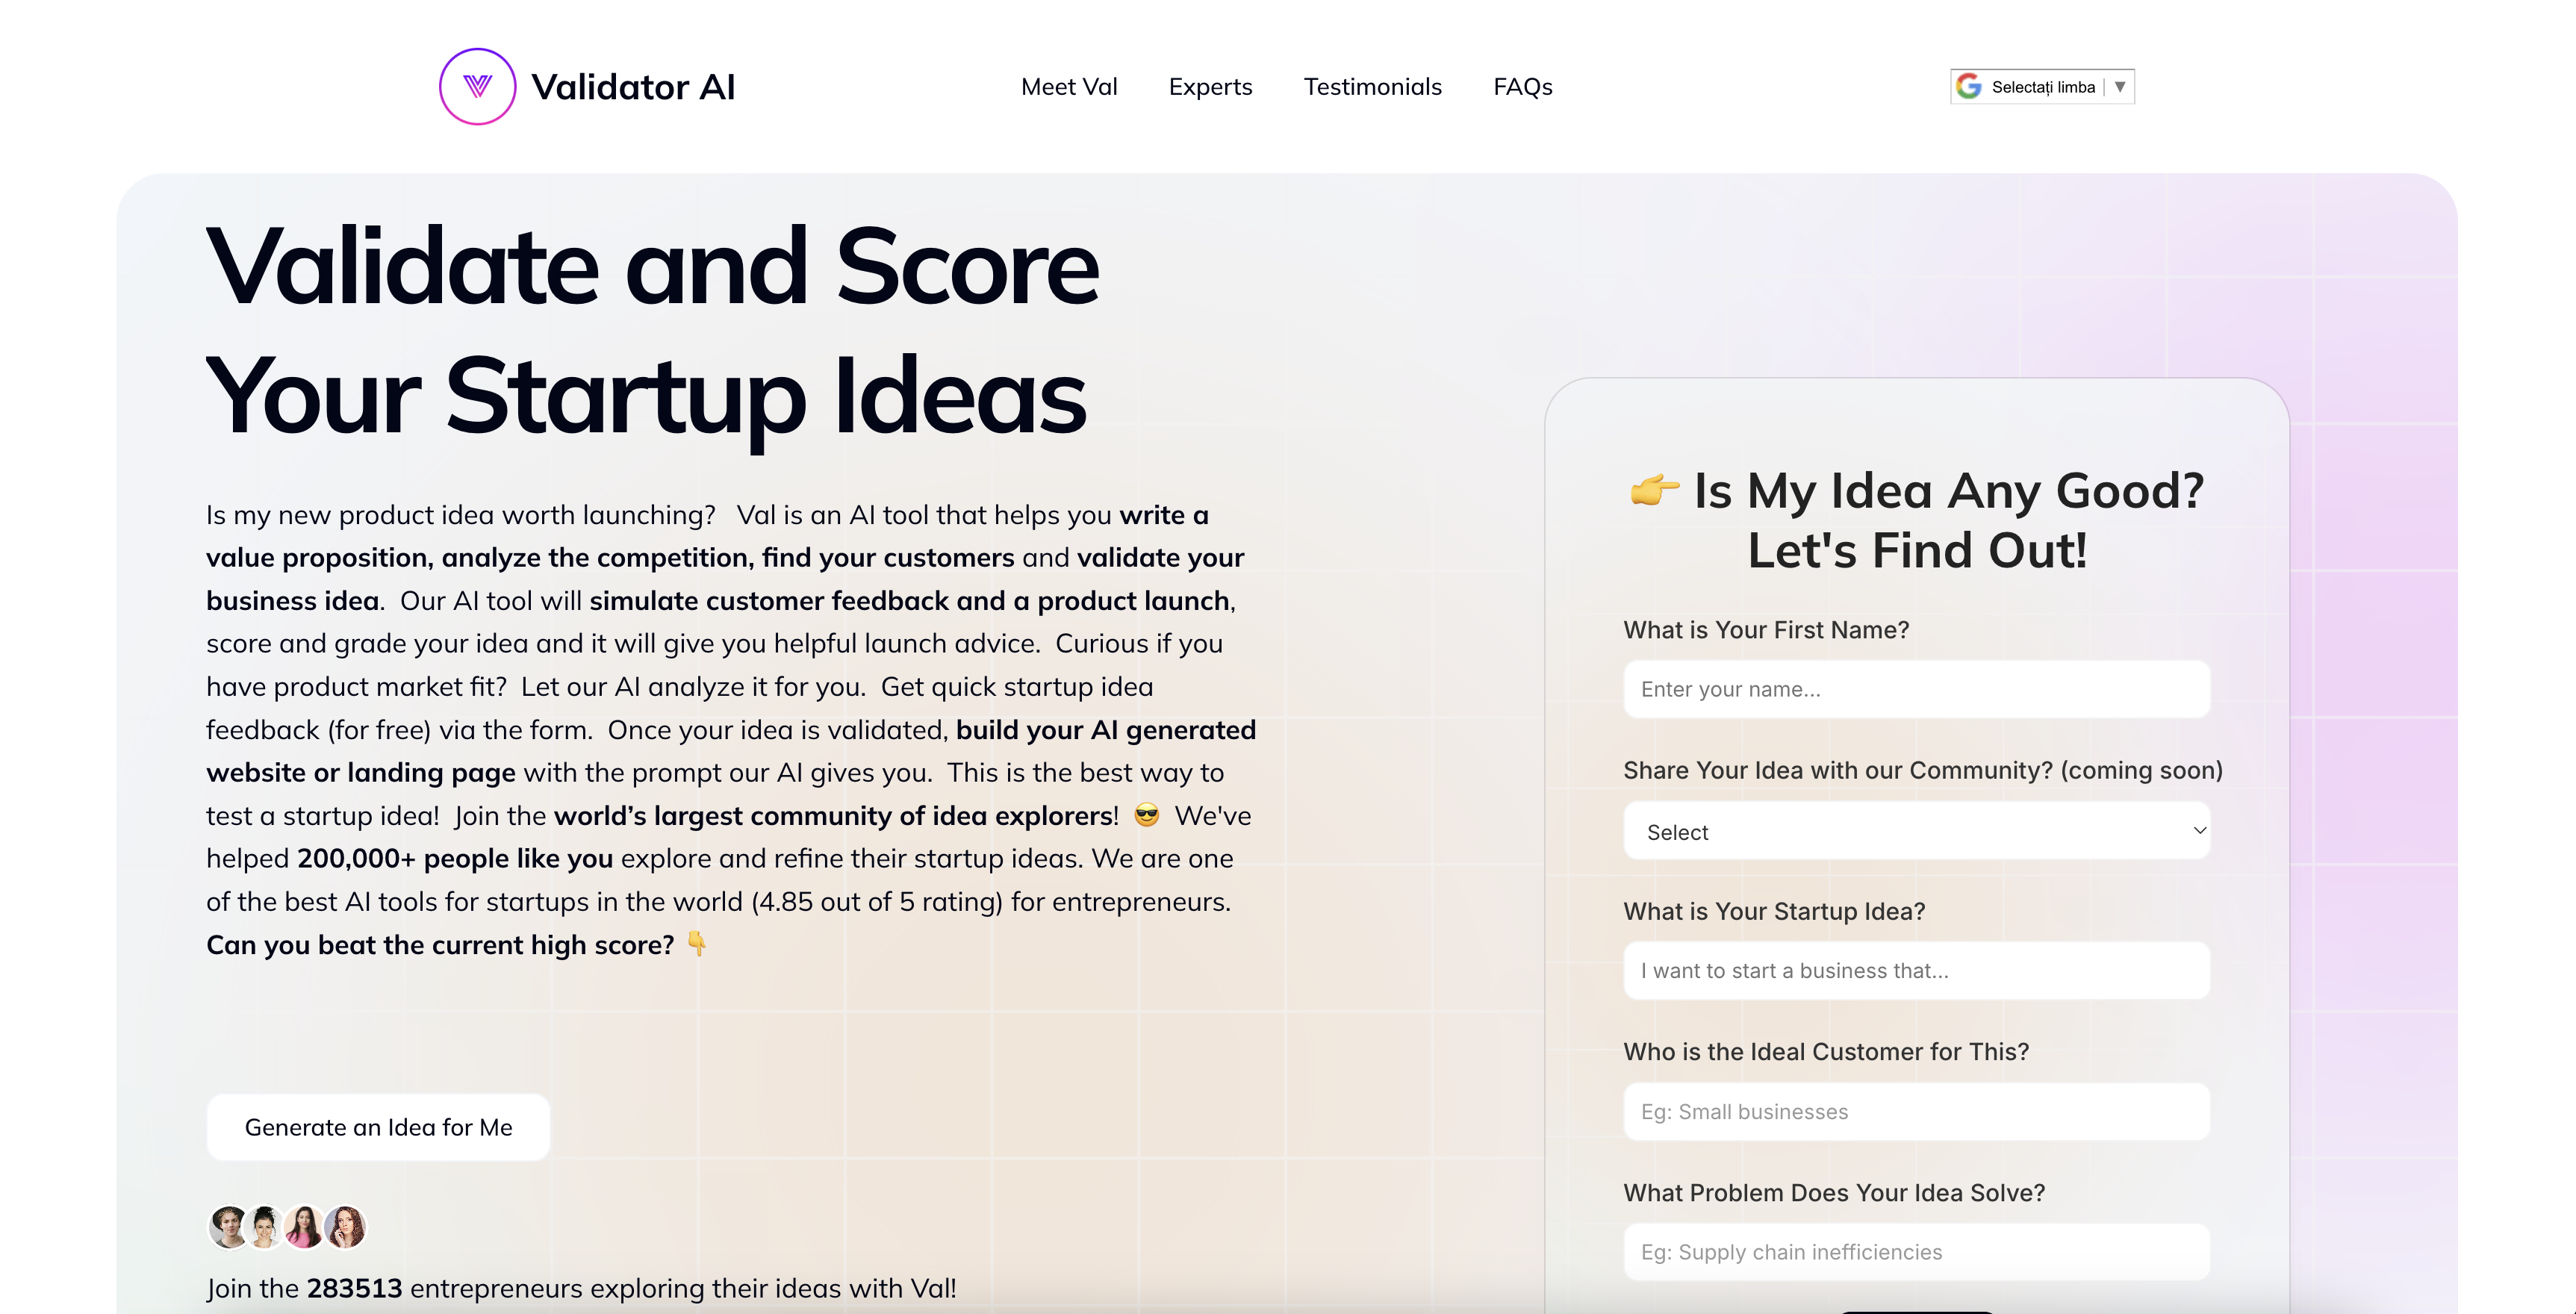Click the startup idea text field

point(1916,970)
